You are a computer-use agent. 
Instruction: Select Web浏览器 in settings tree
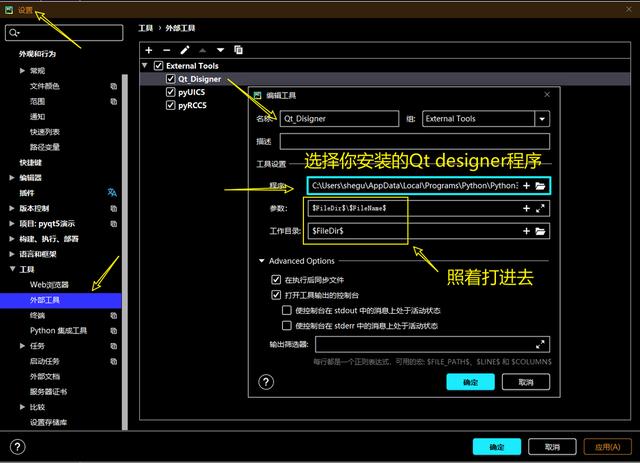point(49,285)
